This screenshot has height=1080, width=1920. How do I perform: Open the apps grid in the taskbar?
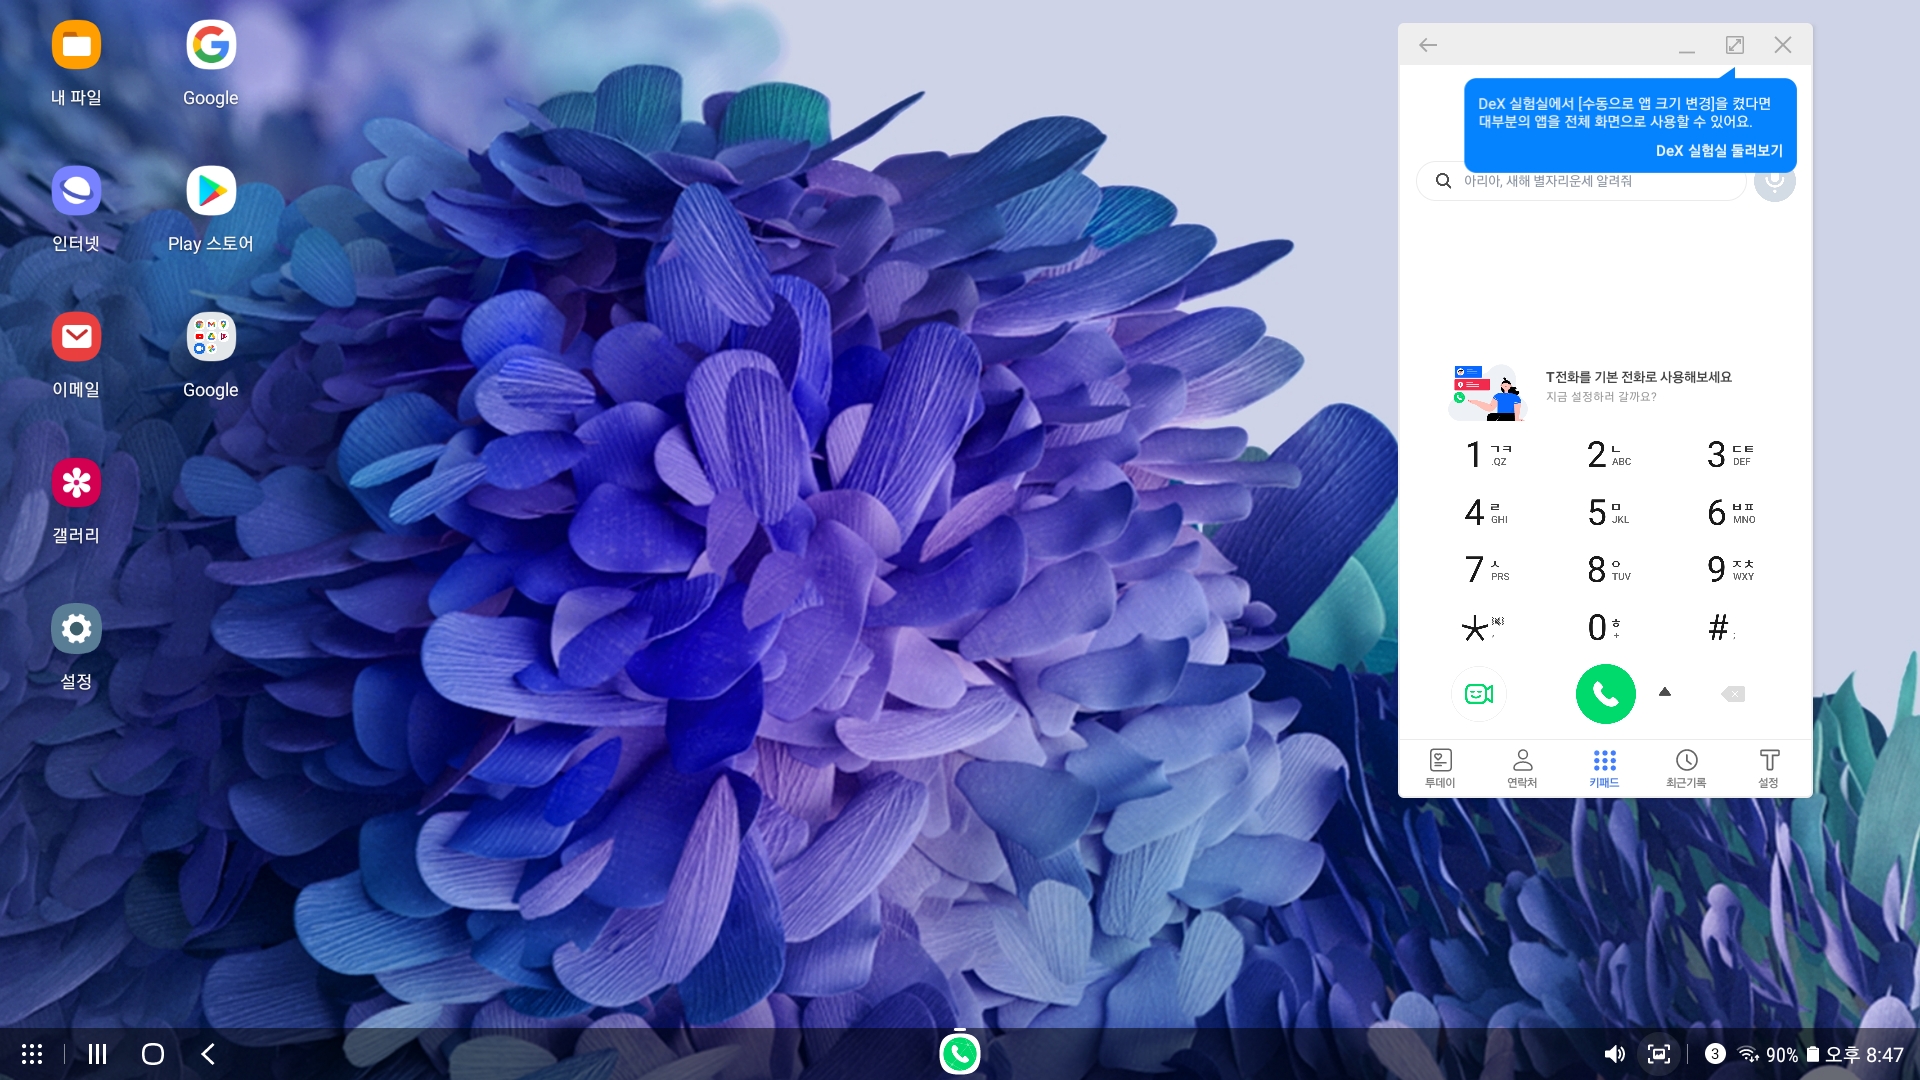32,1054
